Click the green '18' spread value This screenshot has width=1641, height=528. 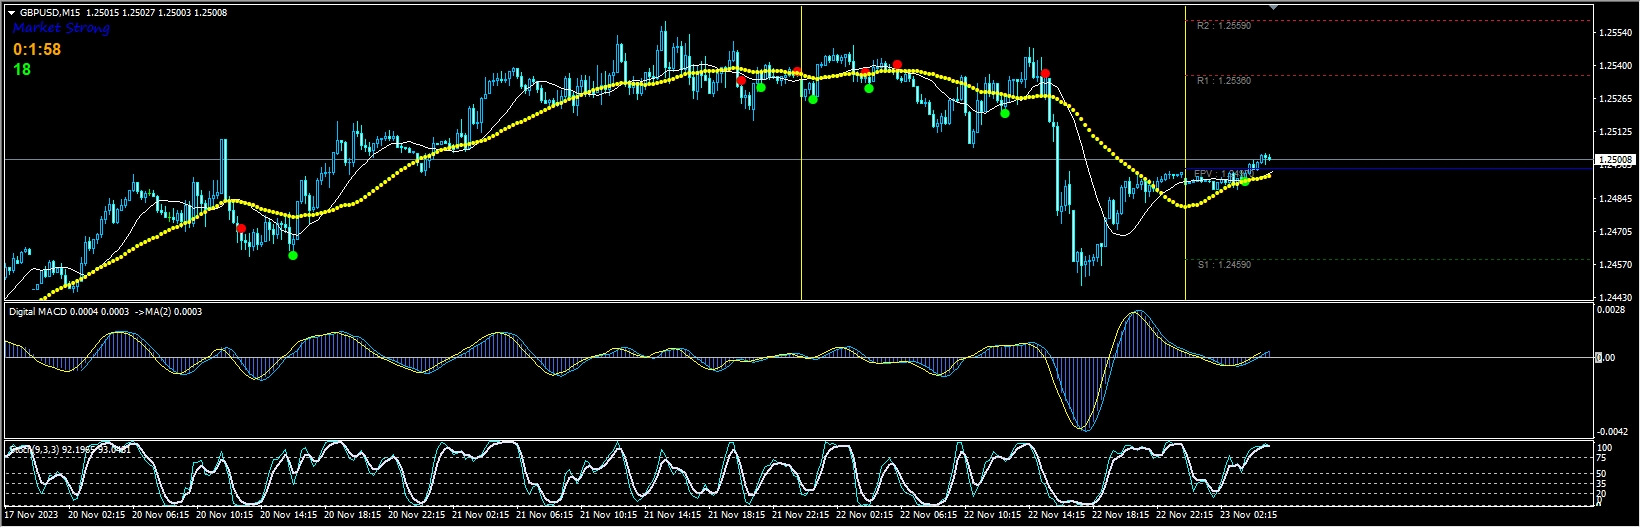point(22,69)
